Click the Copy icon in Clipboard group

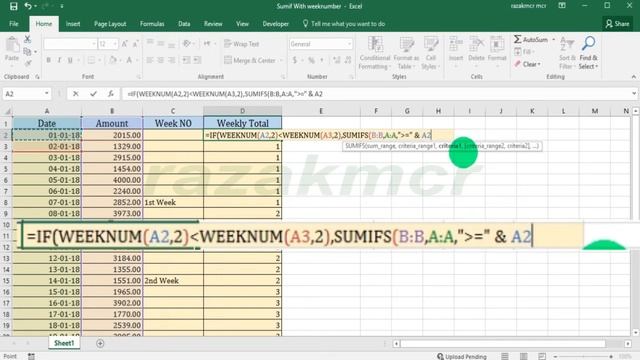coord(27,52)
